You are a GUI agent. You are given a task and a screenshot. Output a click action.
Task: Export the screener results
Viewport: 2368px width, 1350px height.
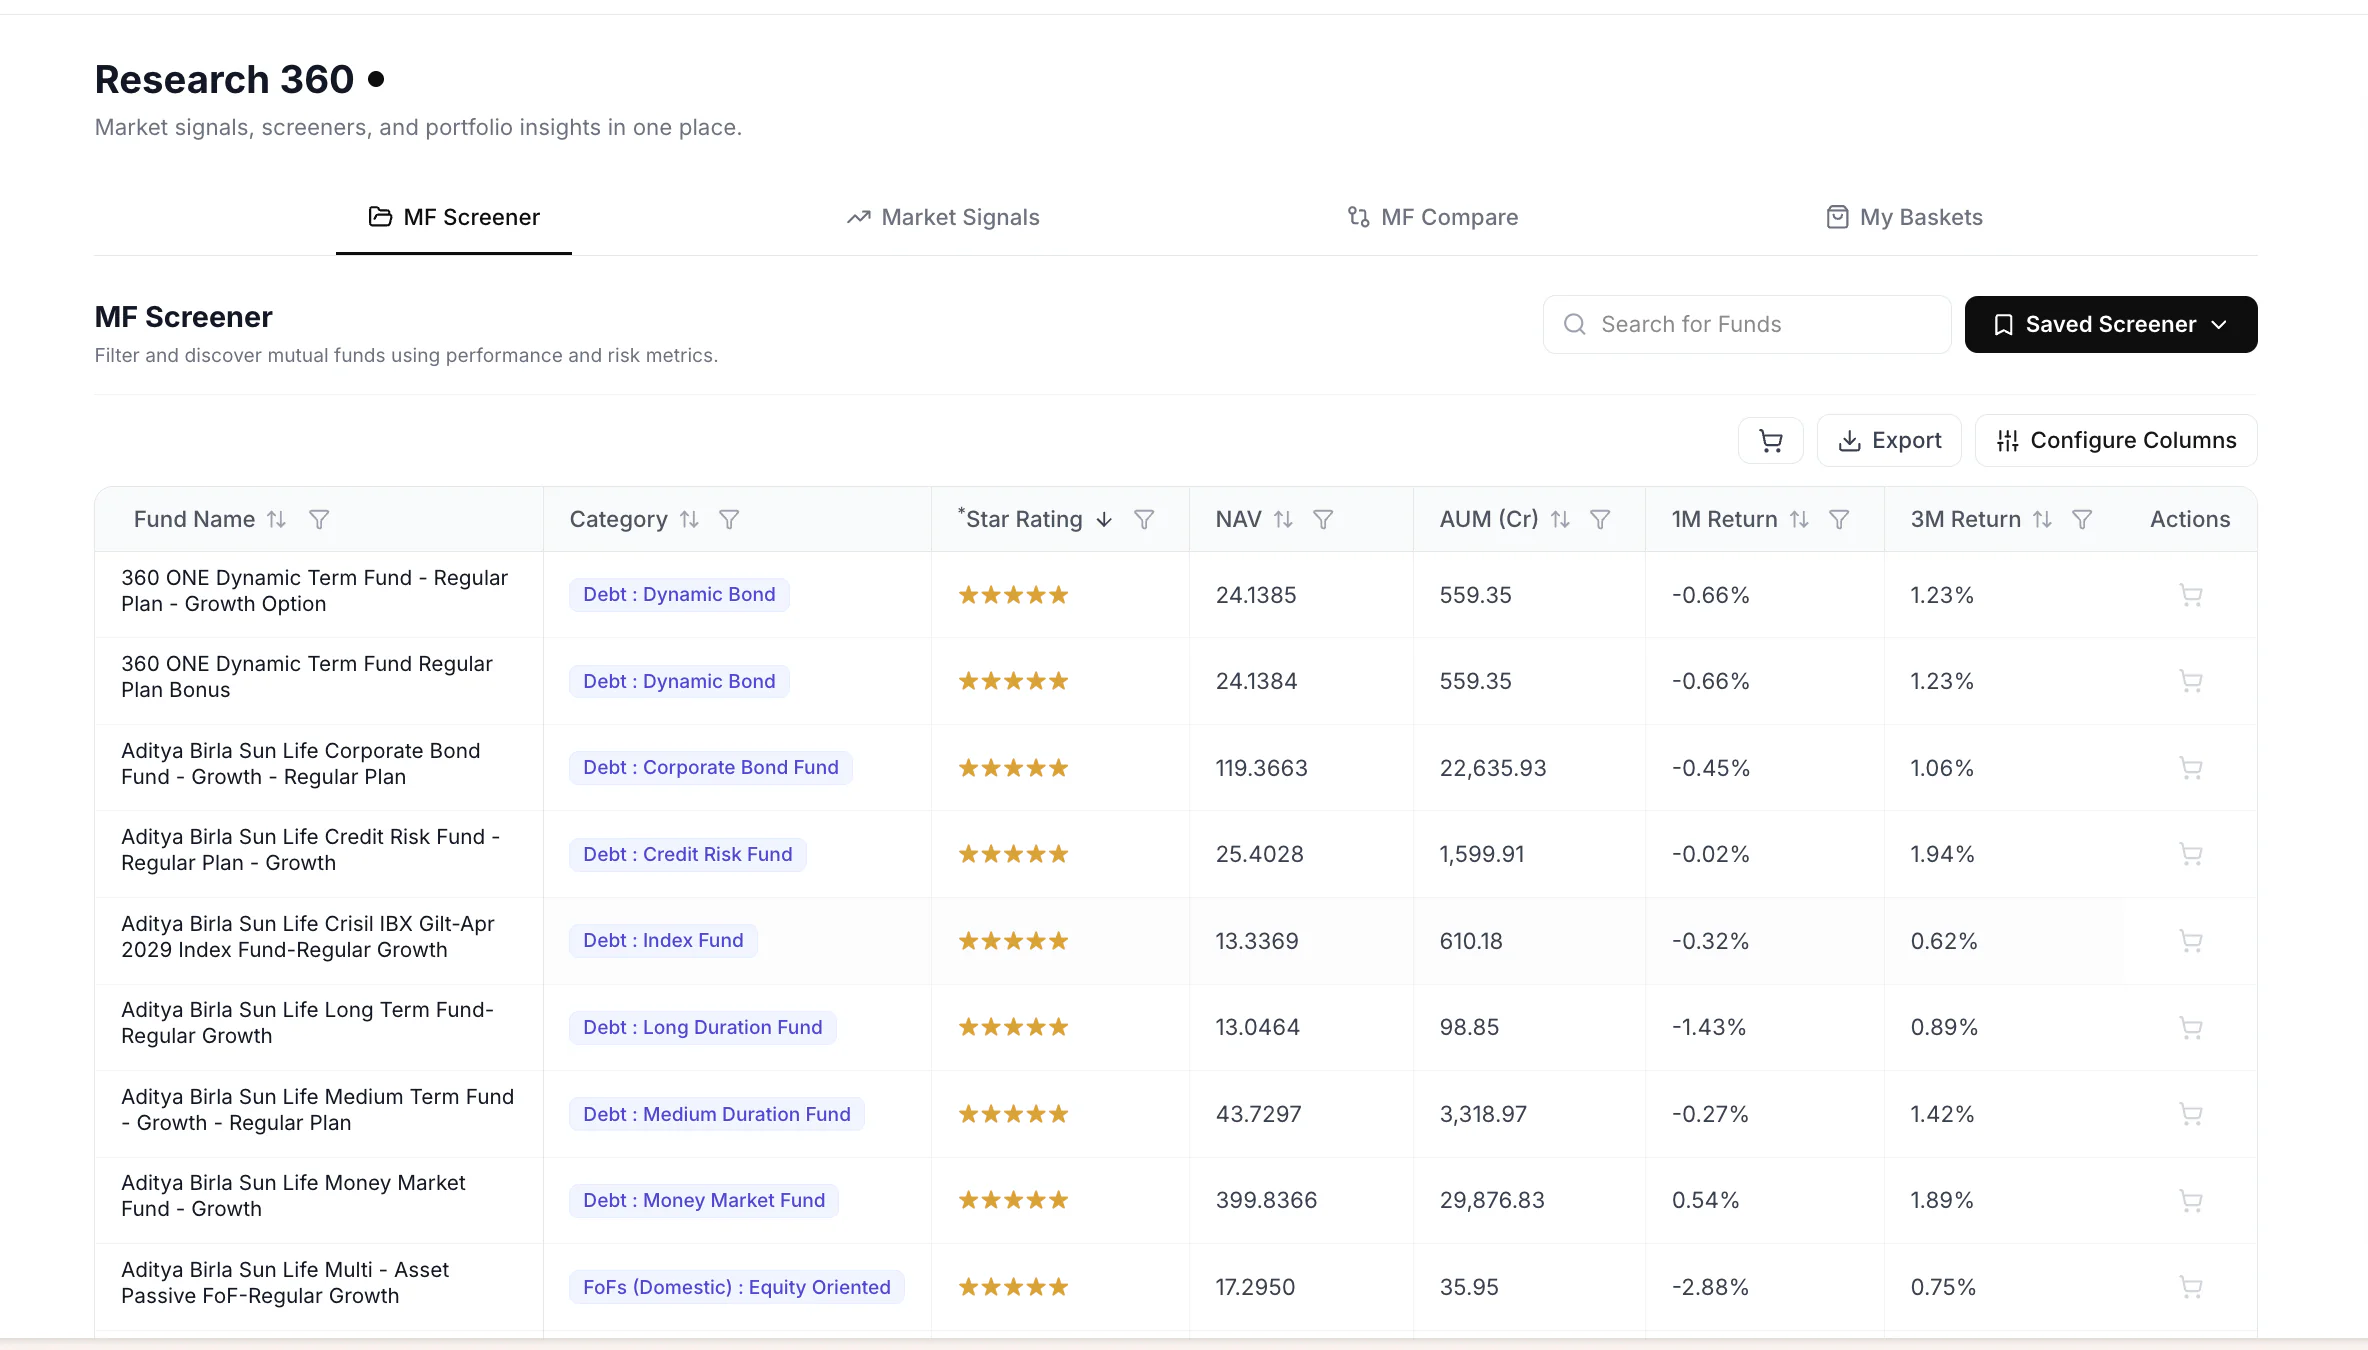click(1889, 440)
